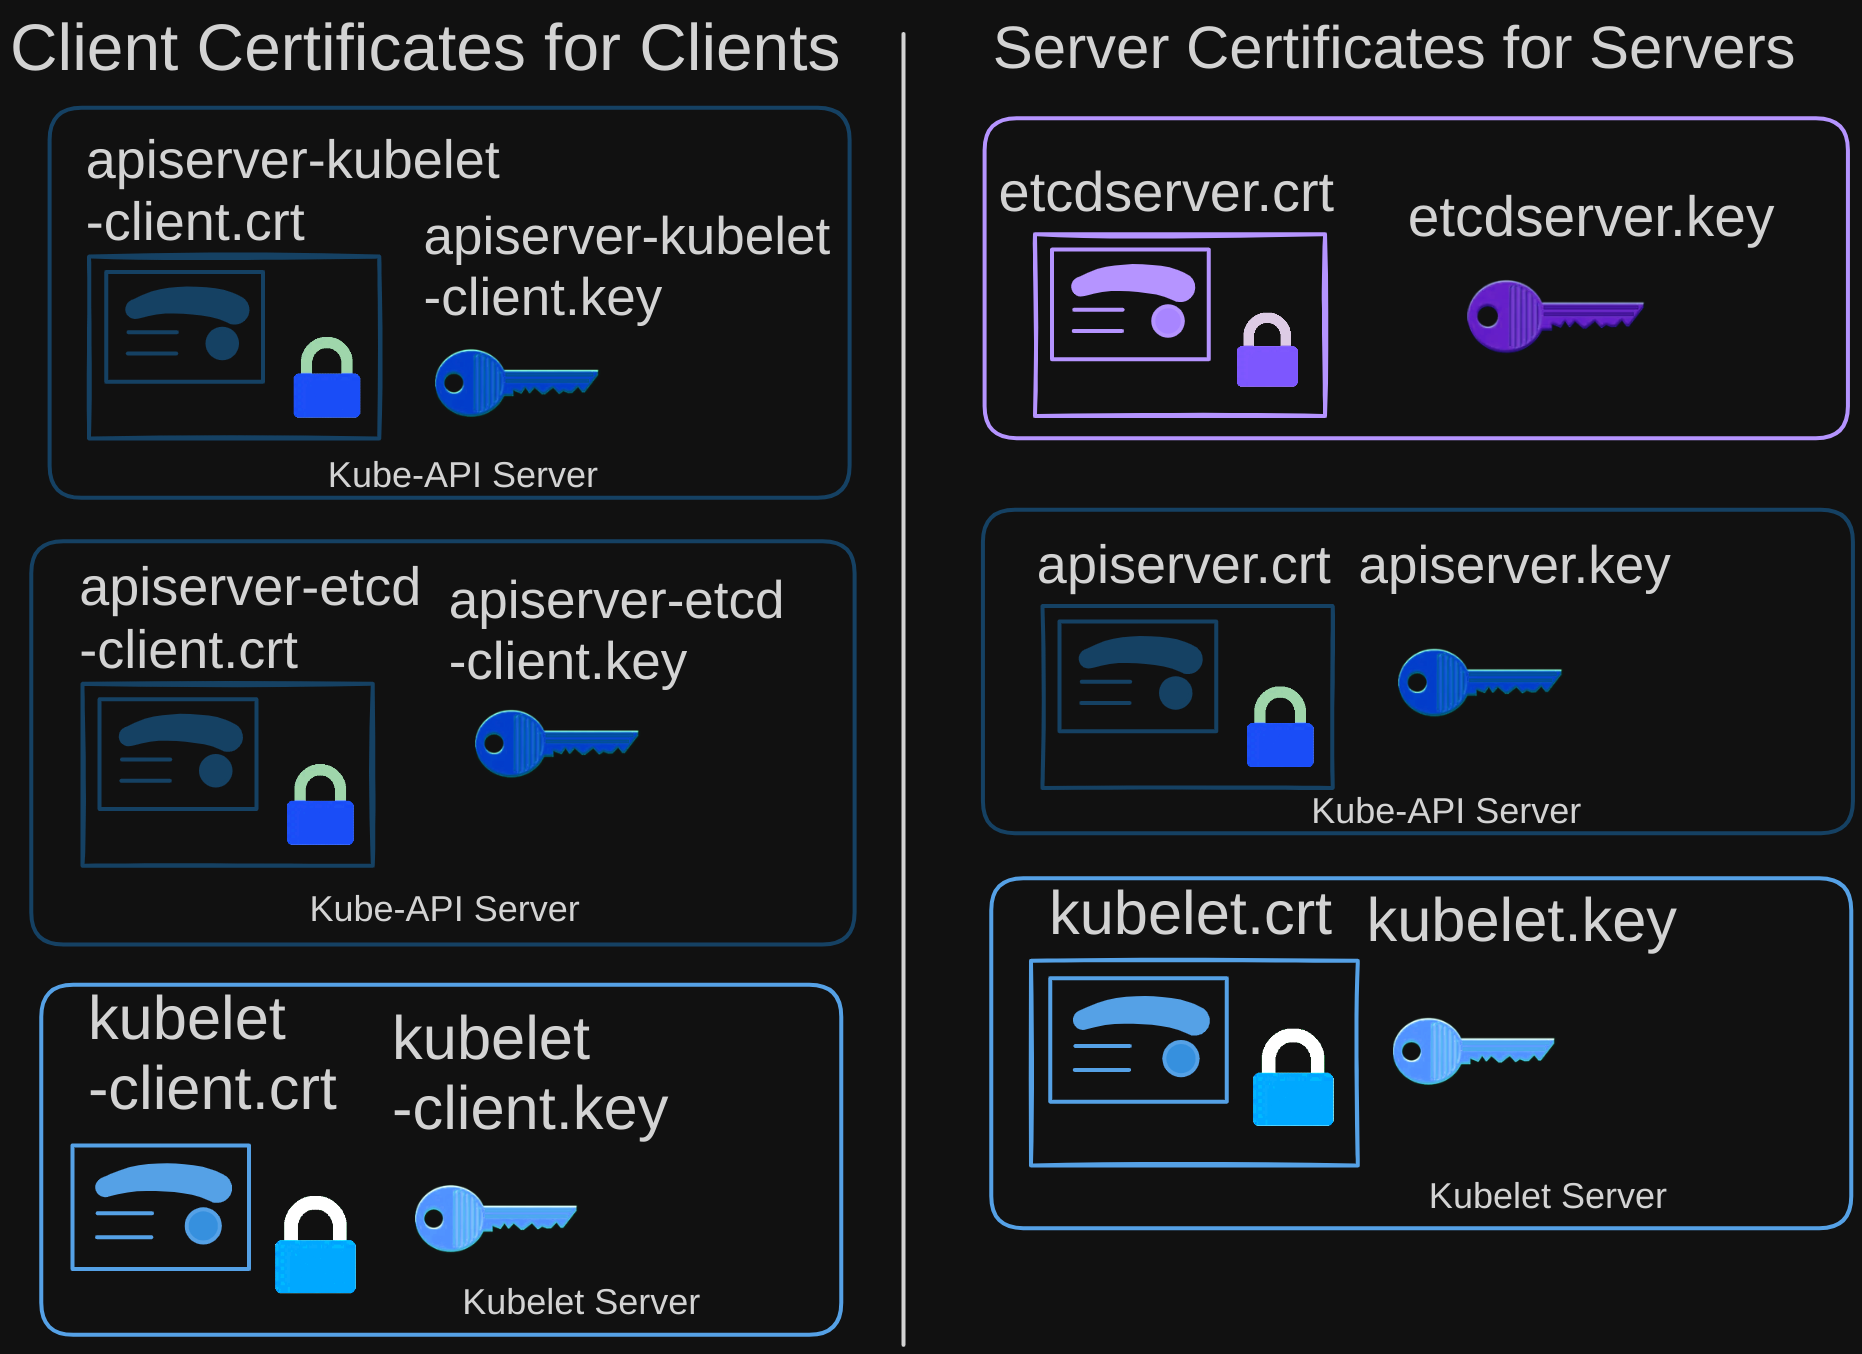
Task: Click the 'etcdserver.crt' label
Action: [x=1166, y=192]
